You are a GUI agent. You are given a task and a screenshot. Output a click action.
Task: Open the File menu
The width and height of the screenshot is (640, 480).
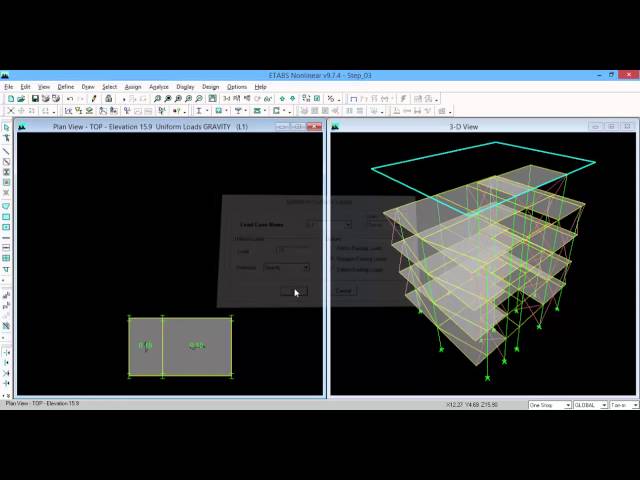tap(9, 87)
